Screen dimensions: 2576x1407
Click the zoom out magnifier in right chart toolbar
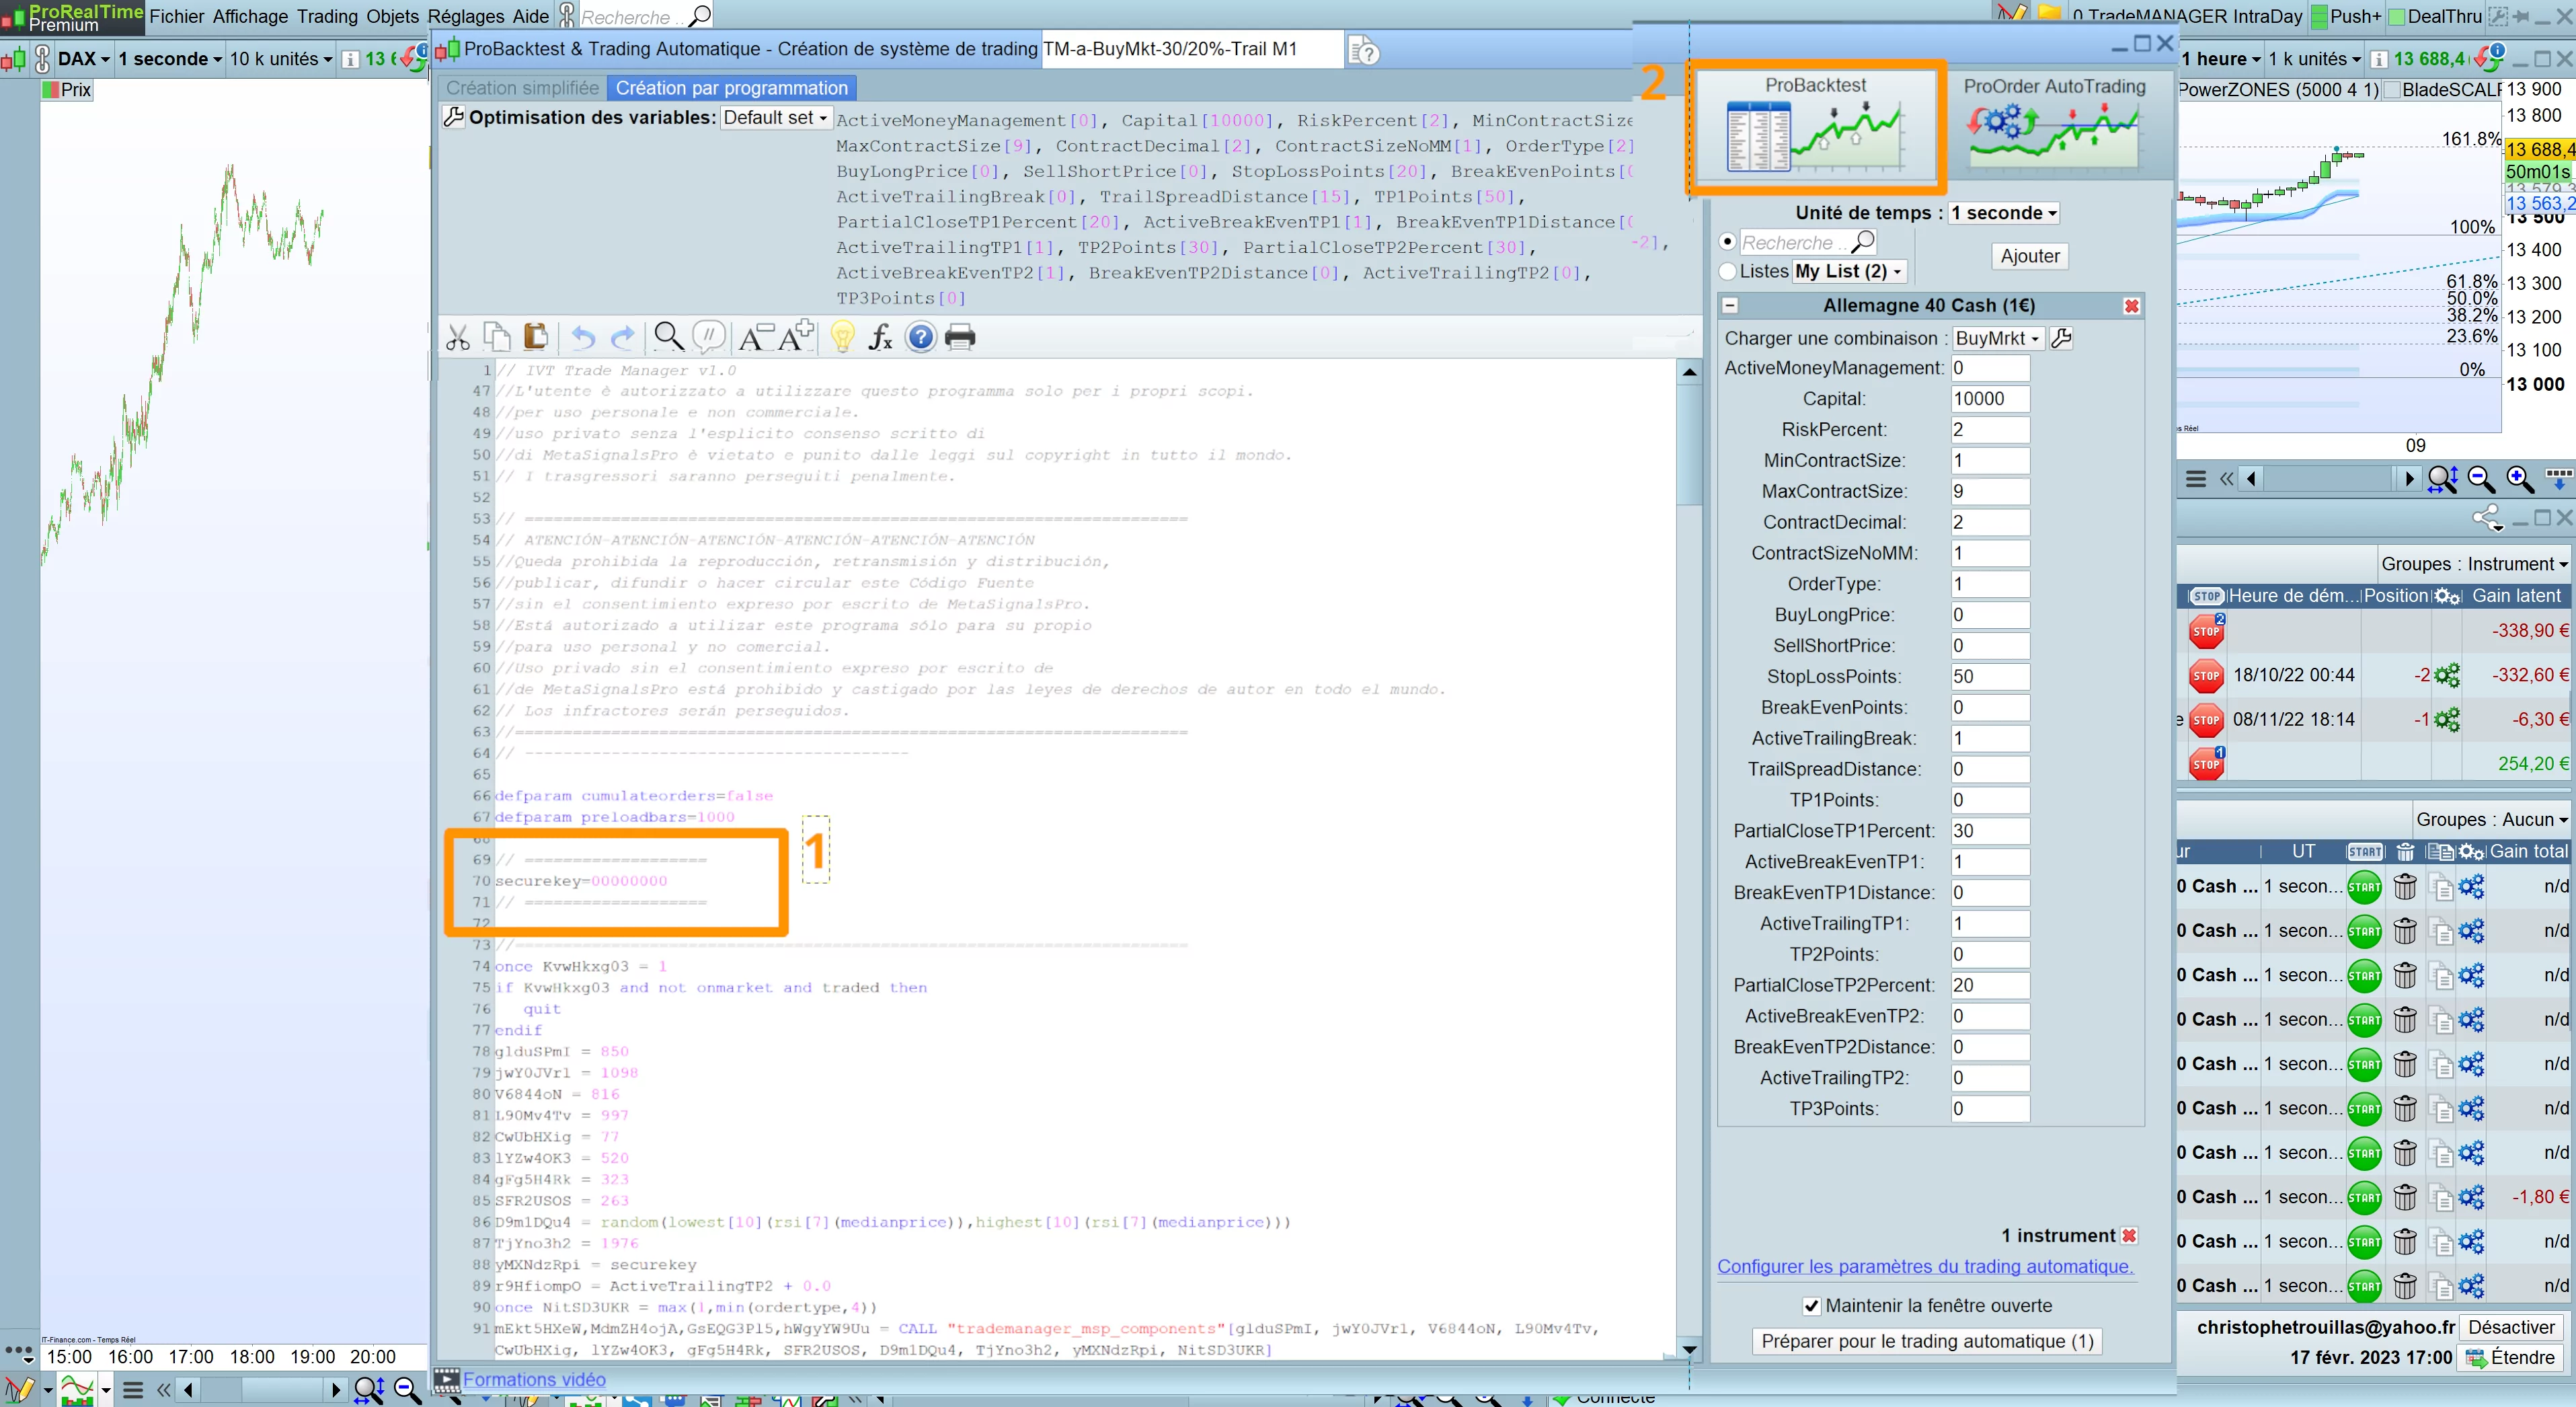[x=2481, y=480]
